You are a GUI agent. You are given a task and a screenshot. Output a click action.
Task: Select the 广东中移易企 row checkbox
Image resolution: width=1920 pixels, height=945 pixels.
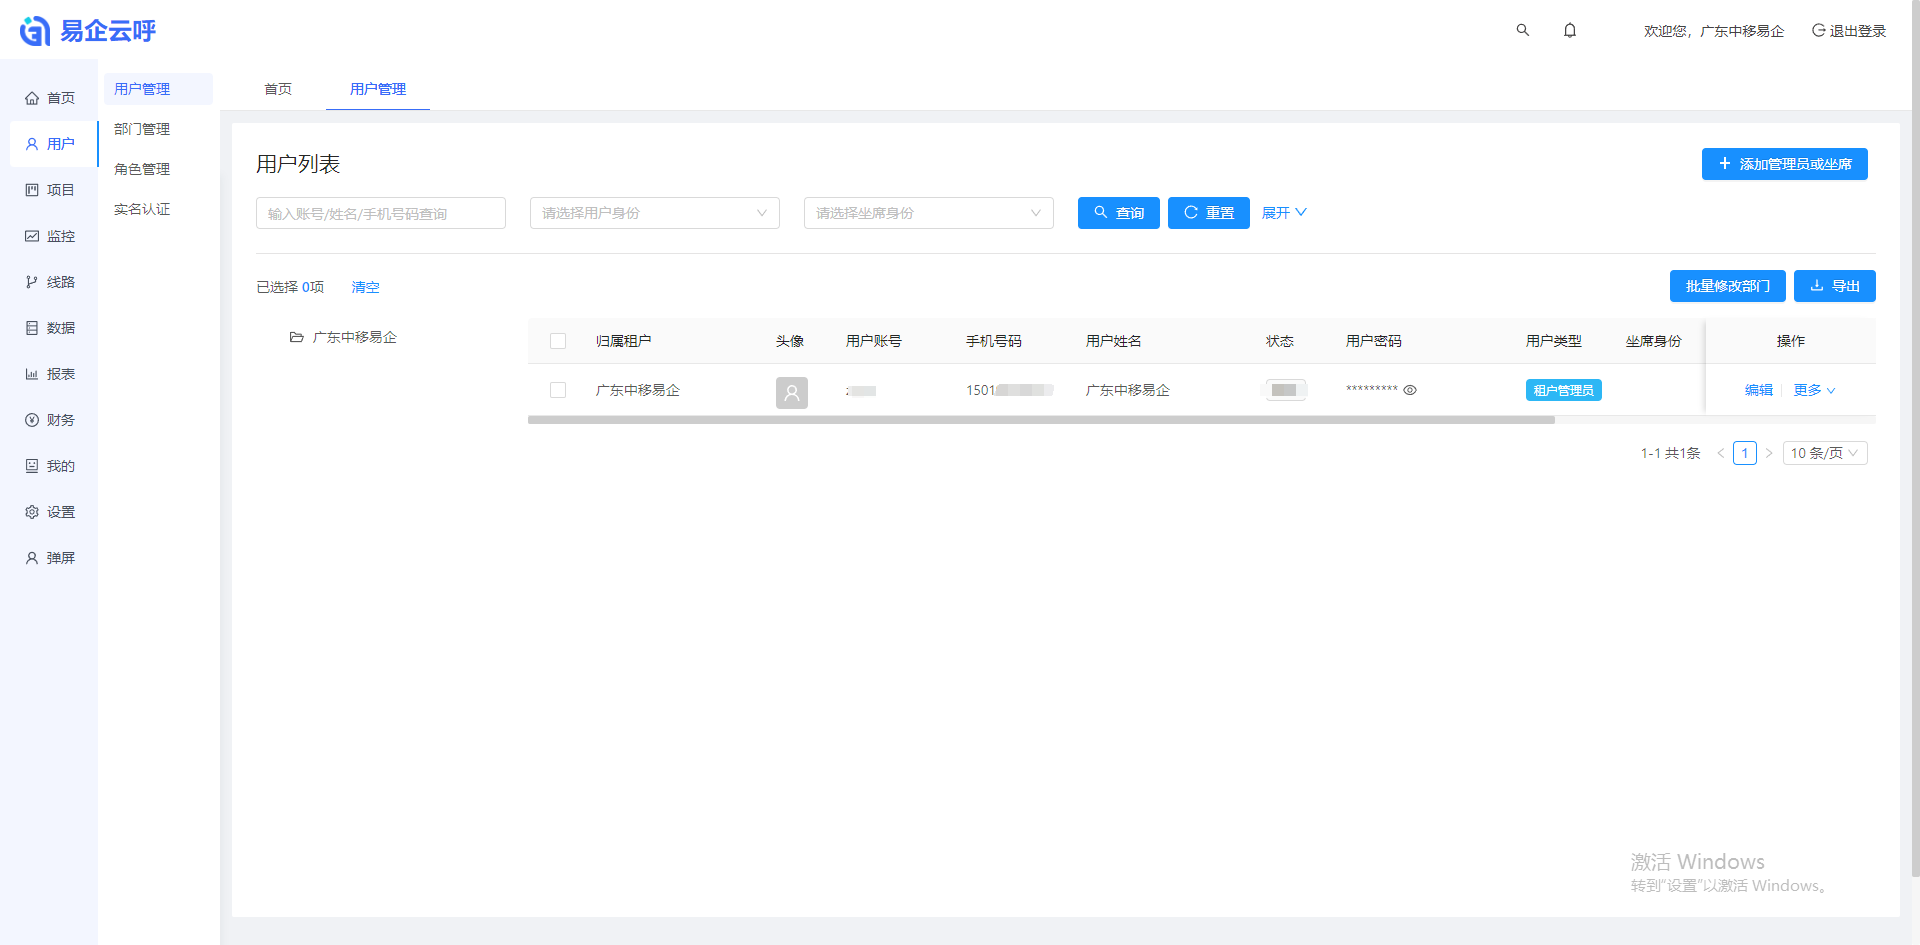click(558, 390)
